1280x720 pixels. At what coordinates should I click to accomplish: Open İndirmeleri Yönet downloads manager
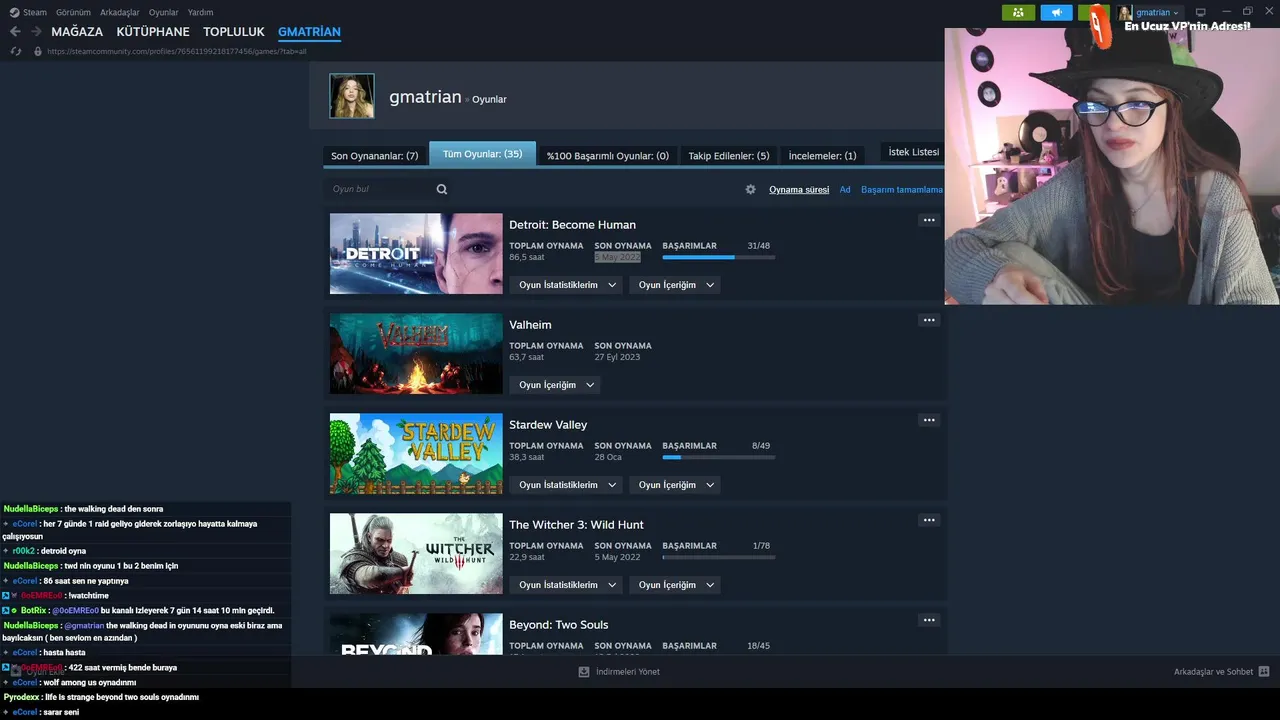pos(628,672)
